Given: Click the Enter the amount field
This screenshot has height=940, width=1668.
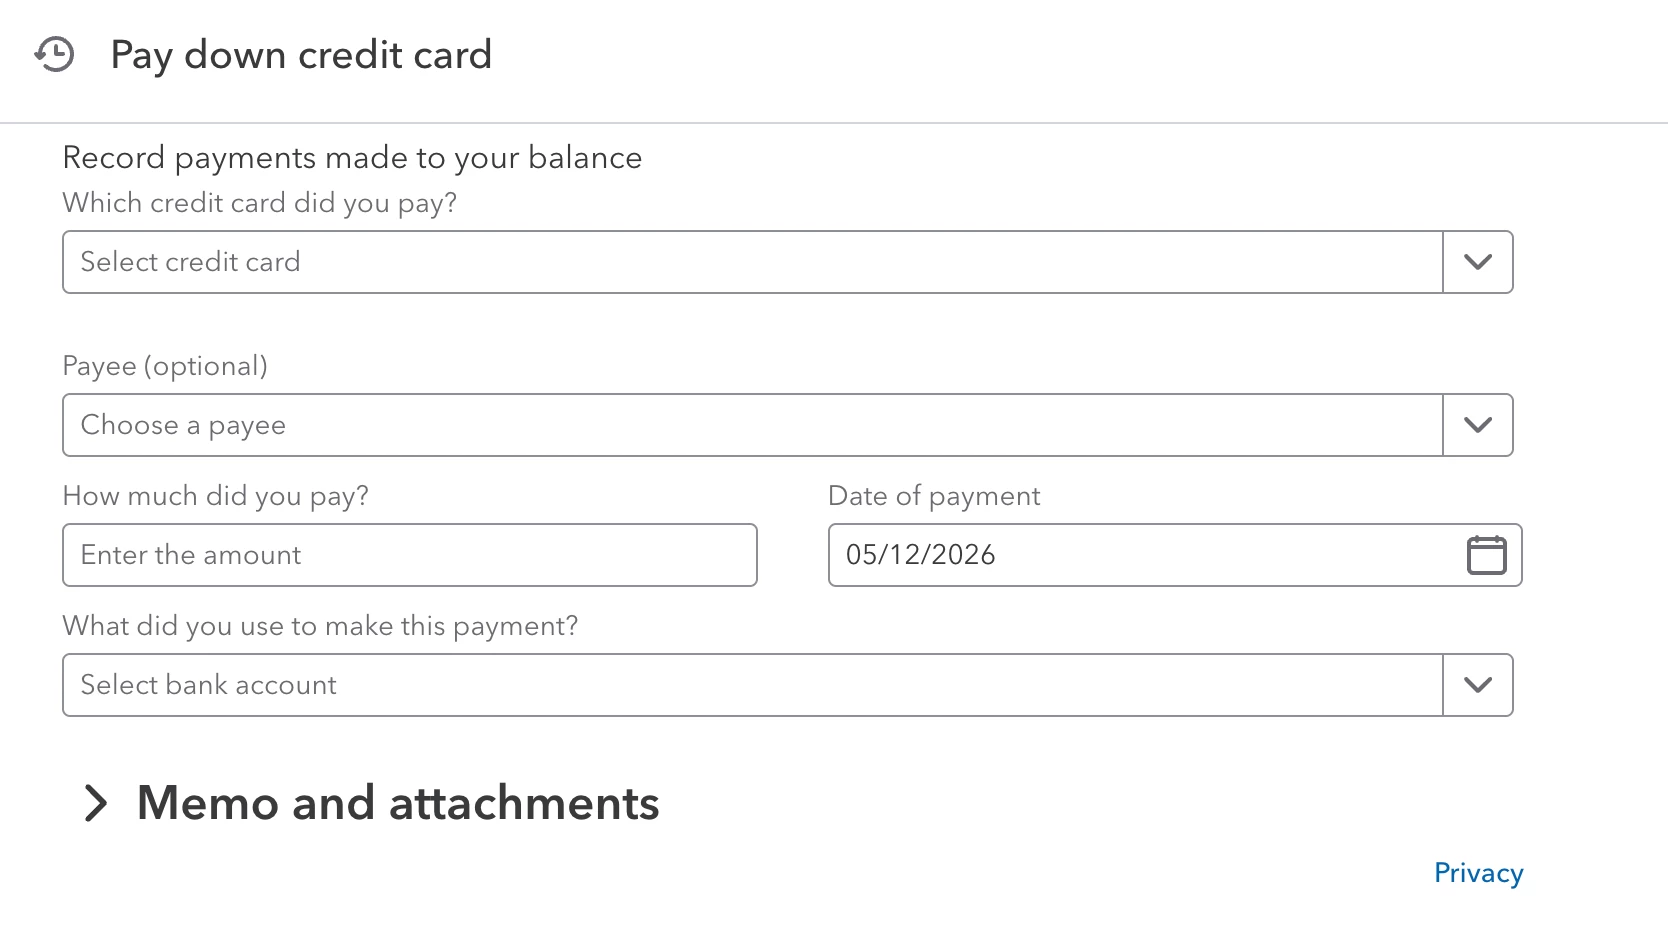Looking at the screenshot, I should coord(410,555).
